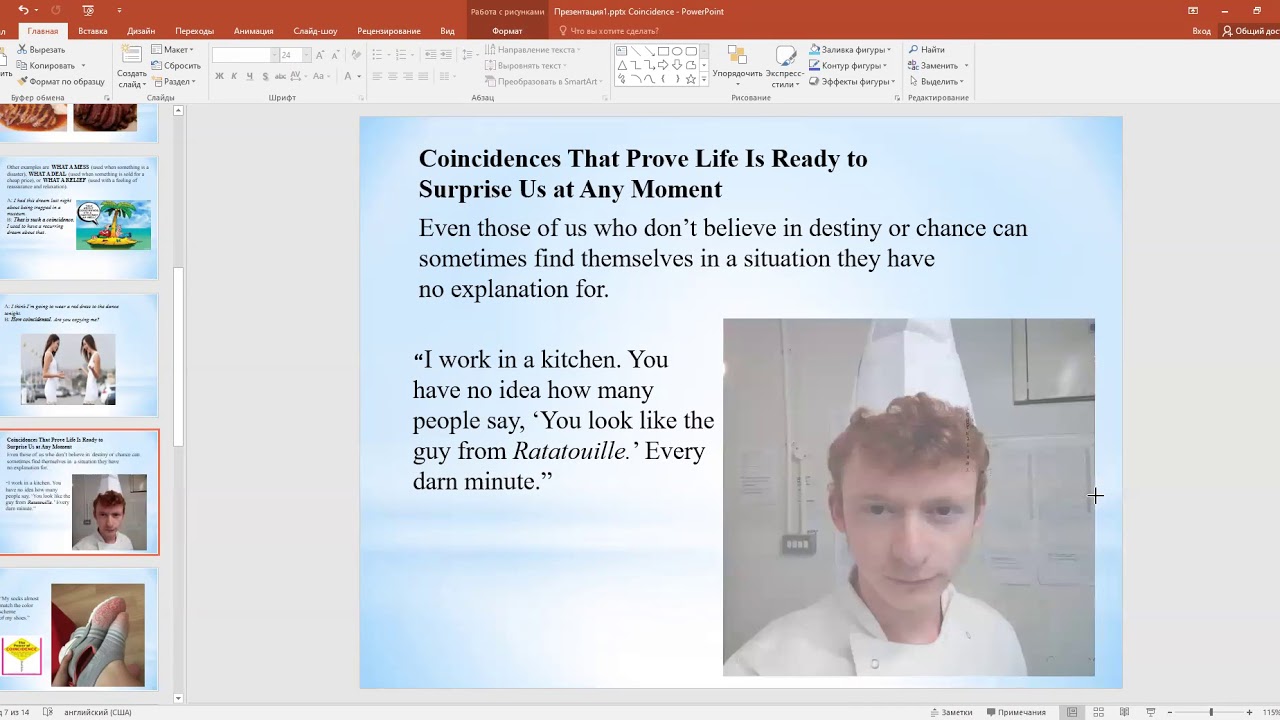The image size is (1280, 720).
Task: Start slideshow from Quick Access toolbar
Action: tap(88, 10)
